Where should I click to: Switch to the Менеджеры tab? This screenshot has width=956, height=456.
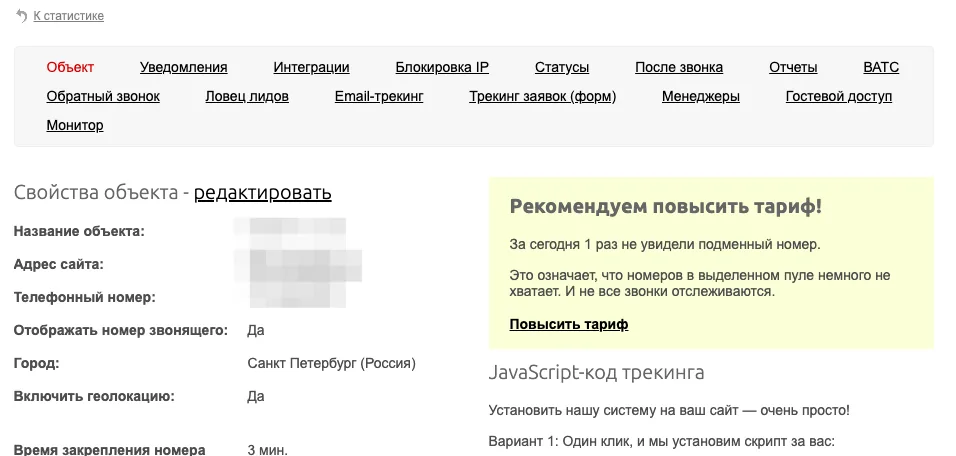[701, 96]
